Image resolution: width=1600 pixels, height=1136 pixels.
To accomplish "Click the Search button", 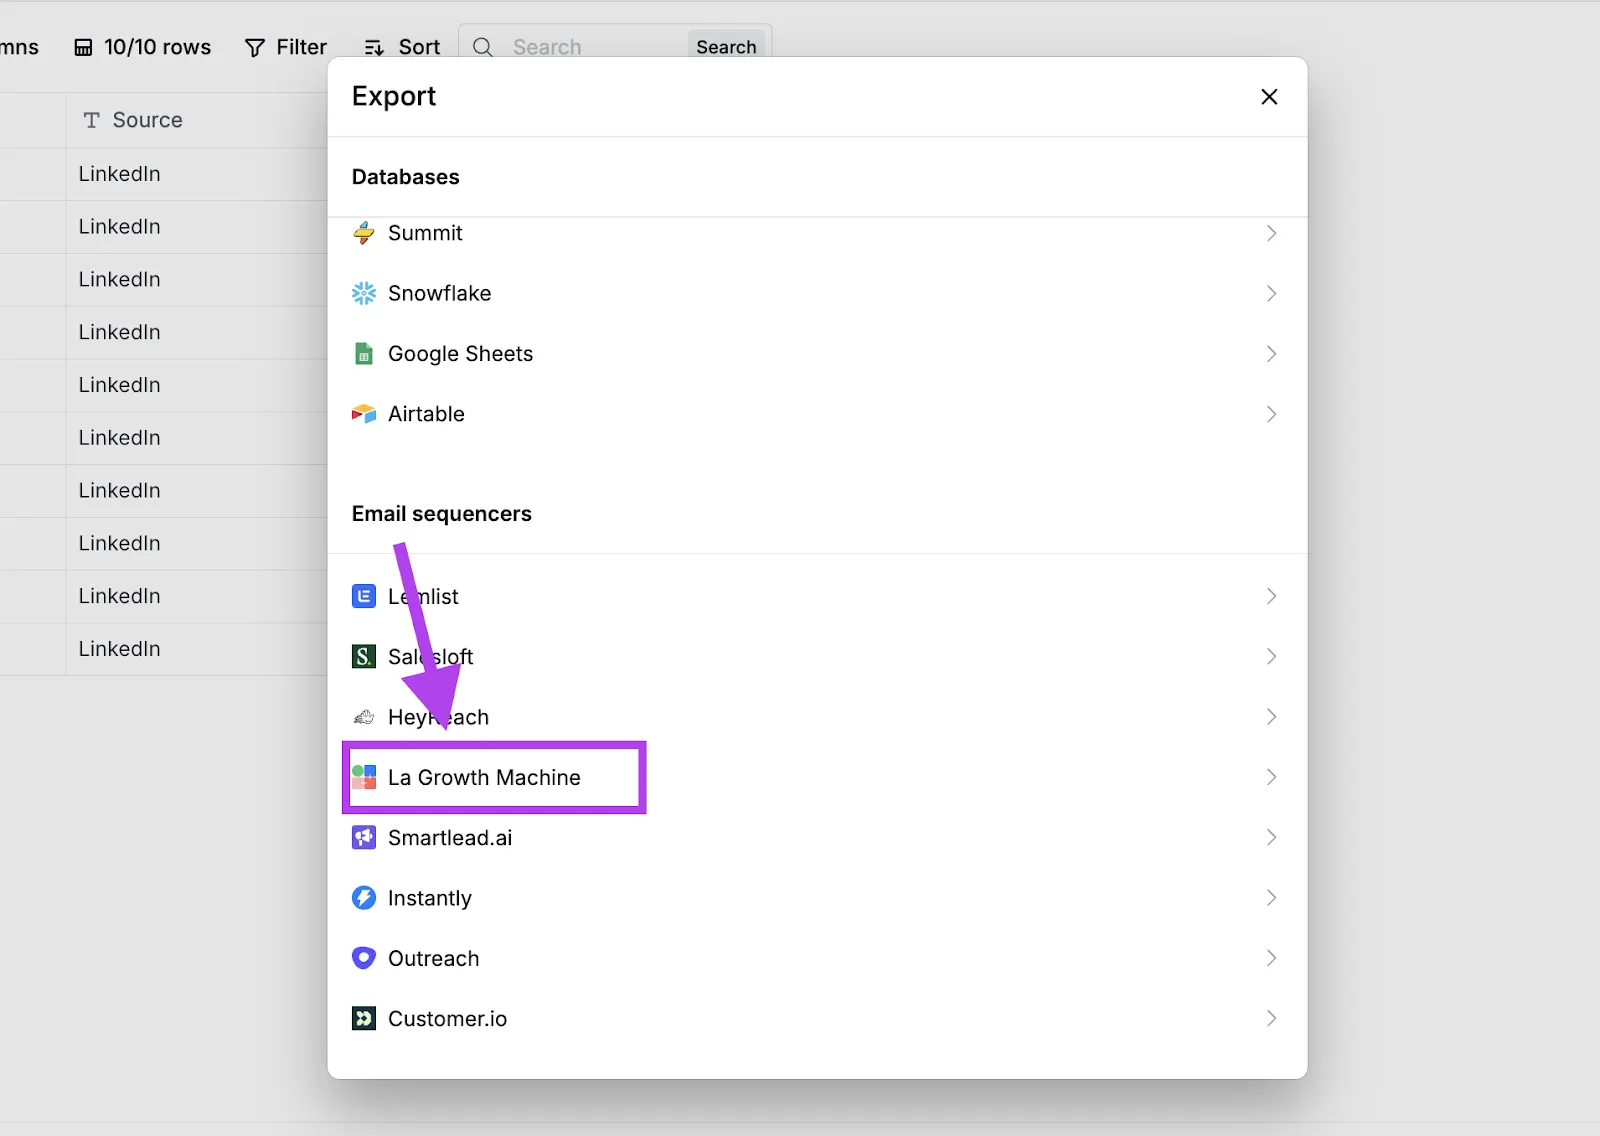I will [x=726, y=47].
